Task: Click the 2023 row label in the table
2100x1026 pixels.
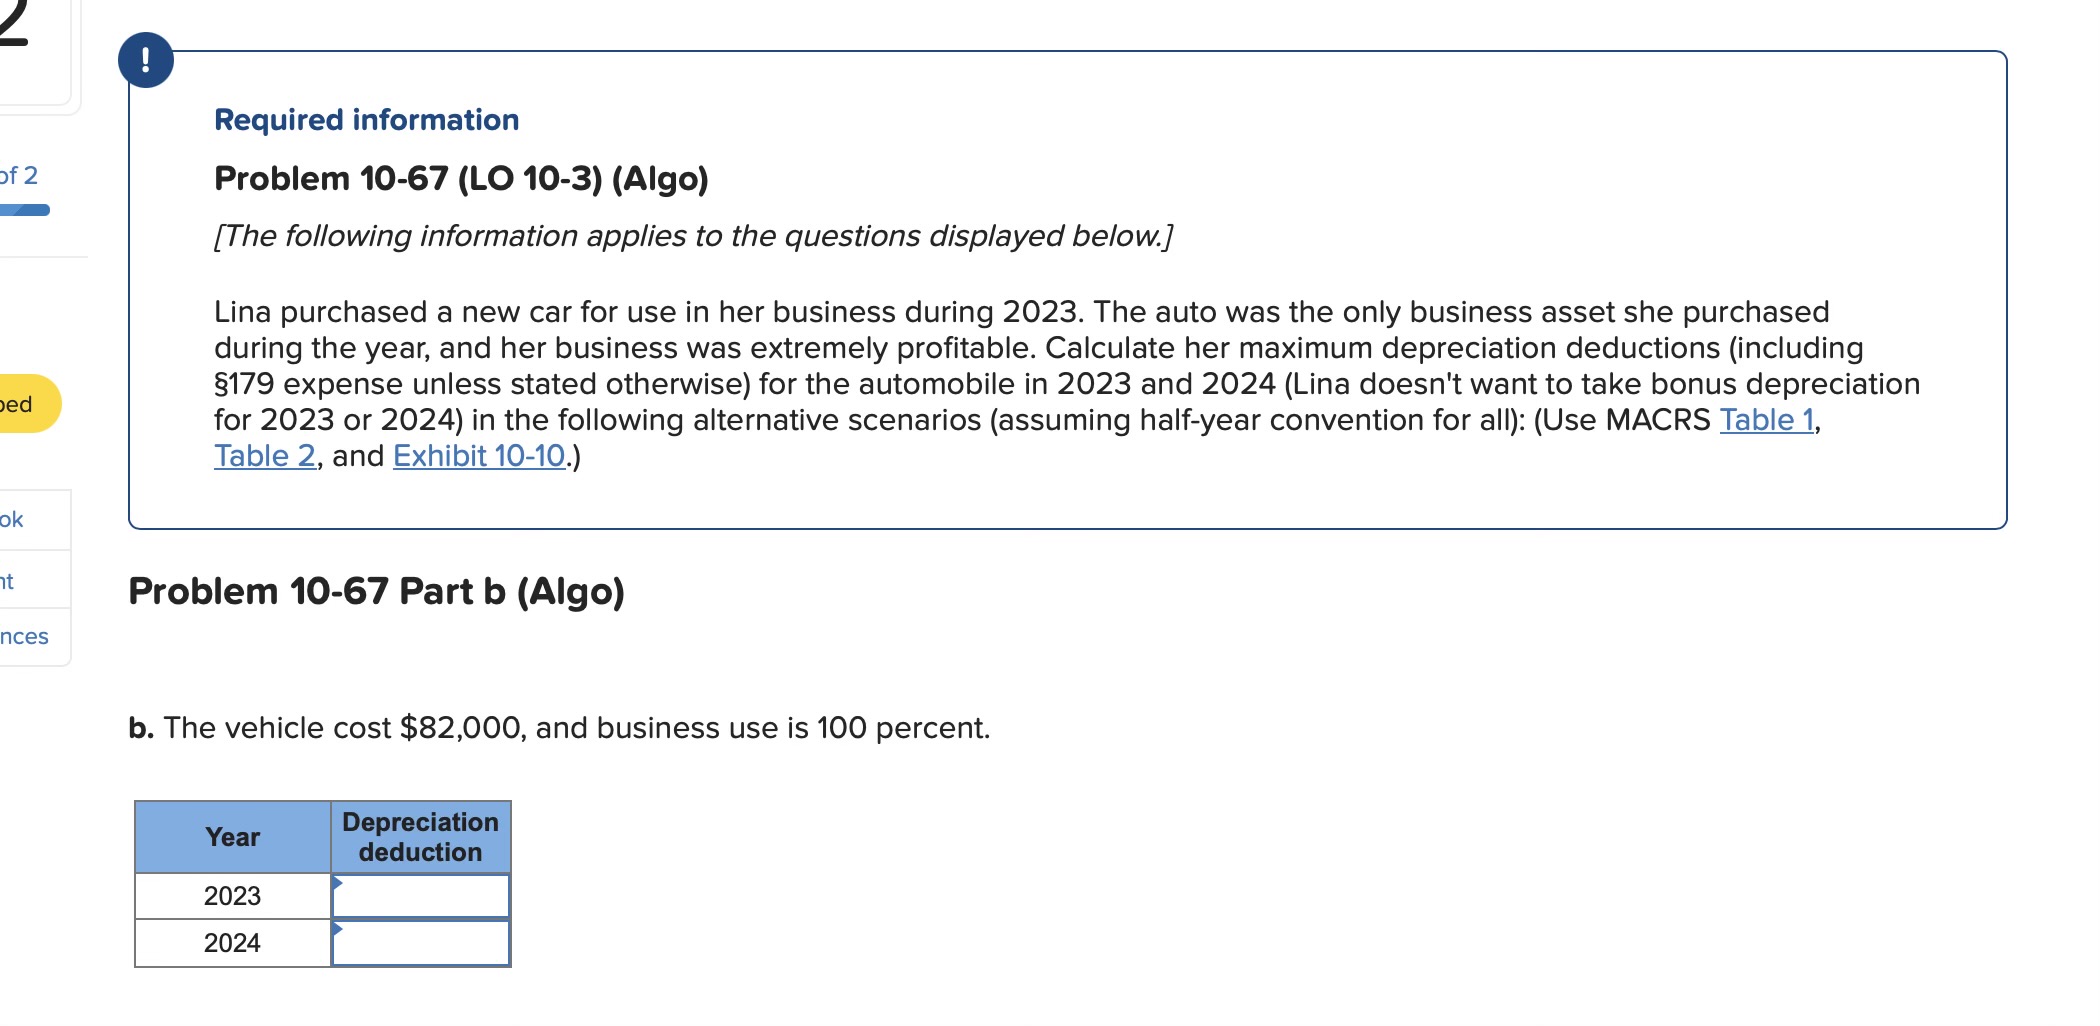Action: pyautogui.click(x=231, y=894)
